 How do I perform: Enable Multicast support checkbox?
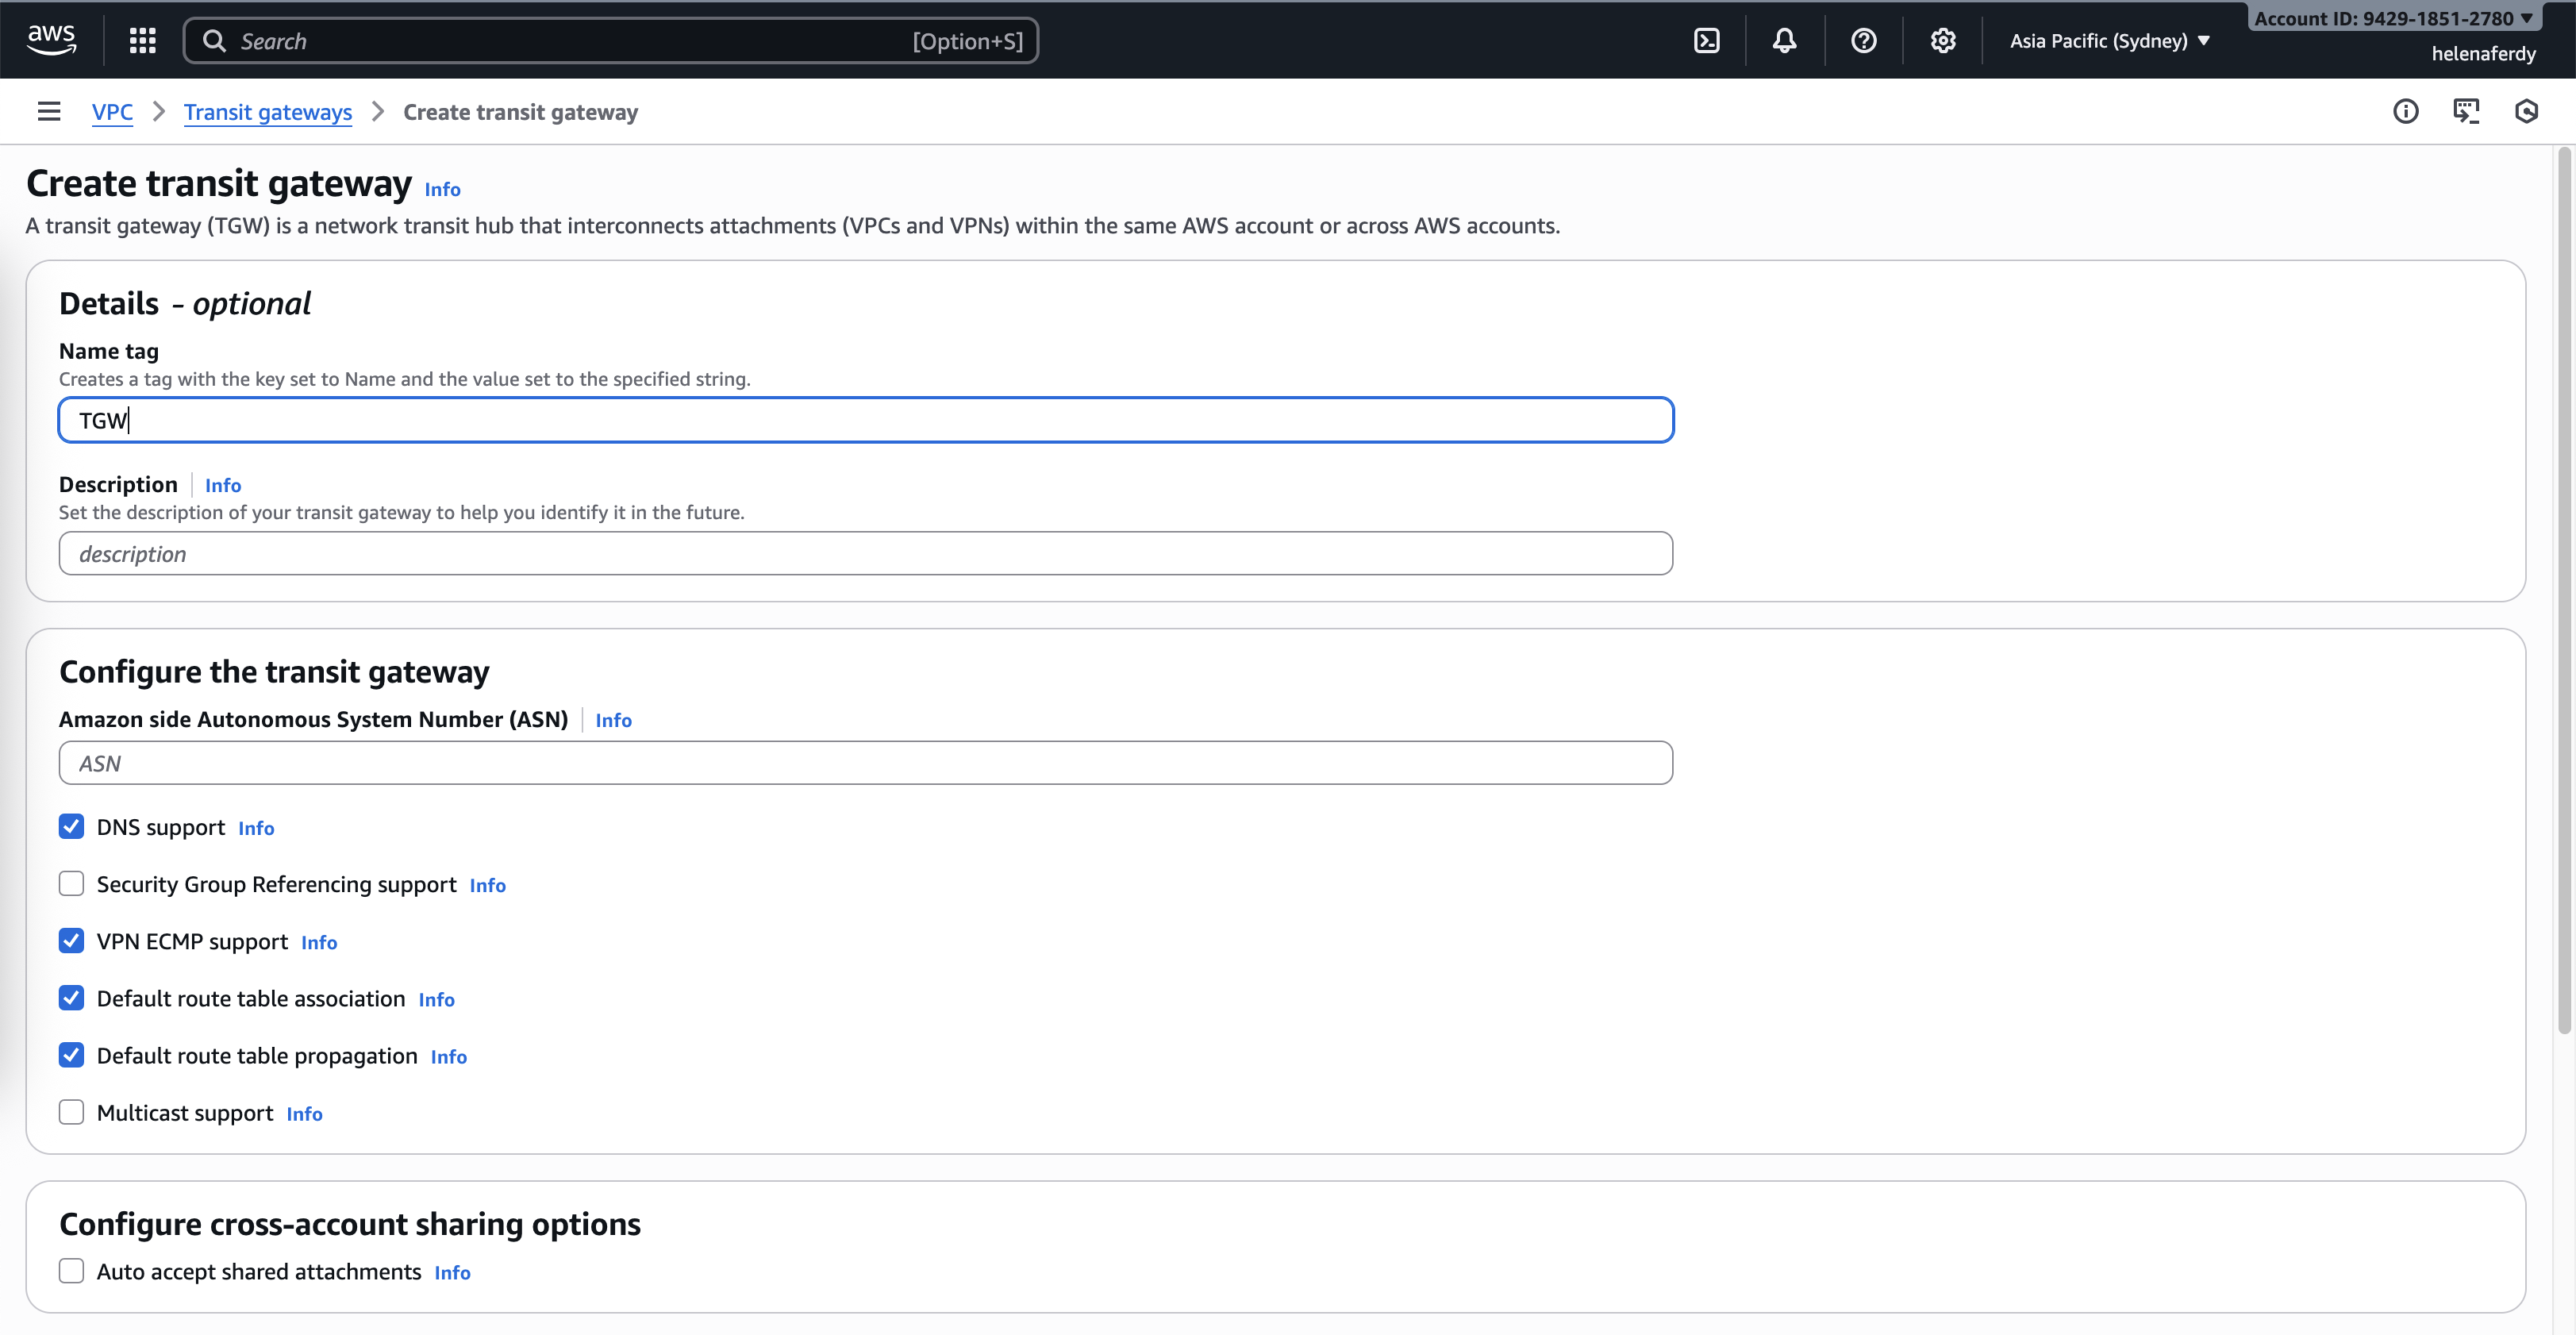tap(71, 1113)
